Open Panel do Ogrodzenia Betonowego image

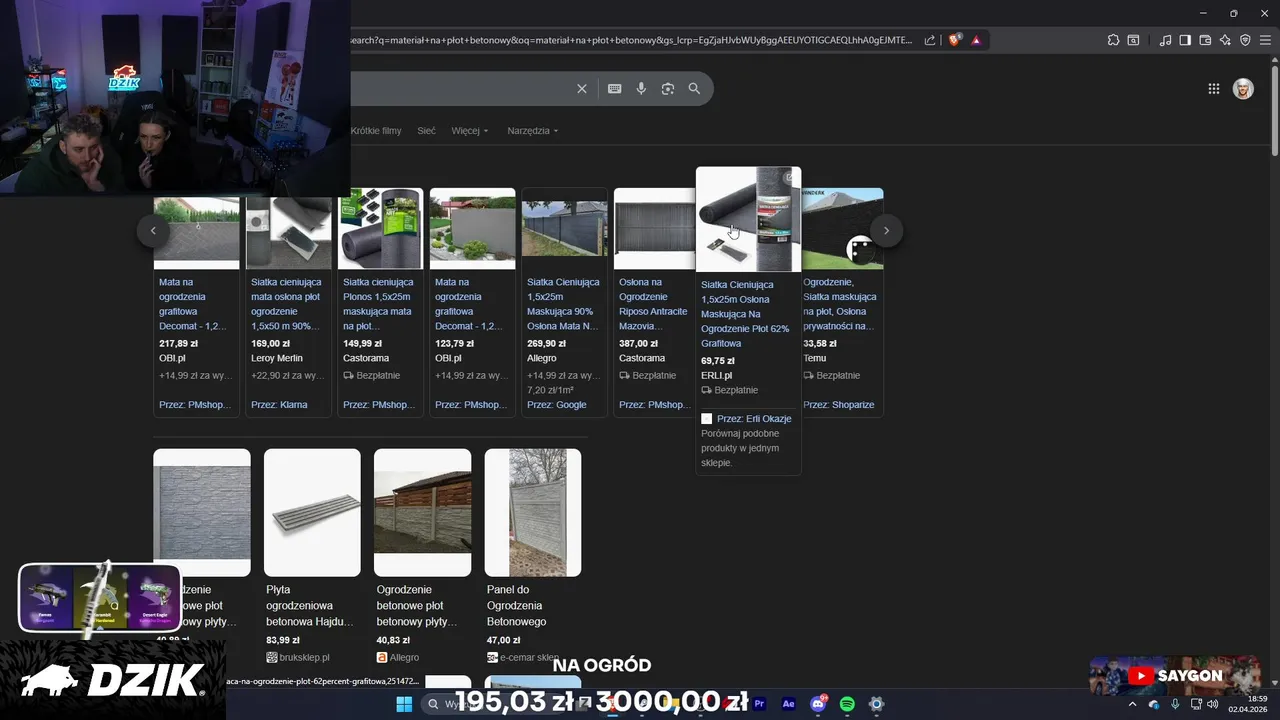(x=533, y=512)
